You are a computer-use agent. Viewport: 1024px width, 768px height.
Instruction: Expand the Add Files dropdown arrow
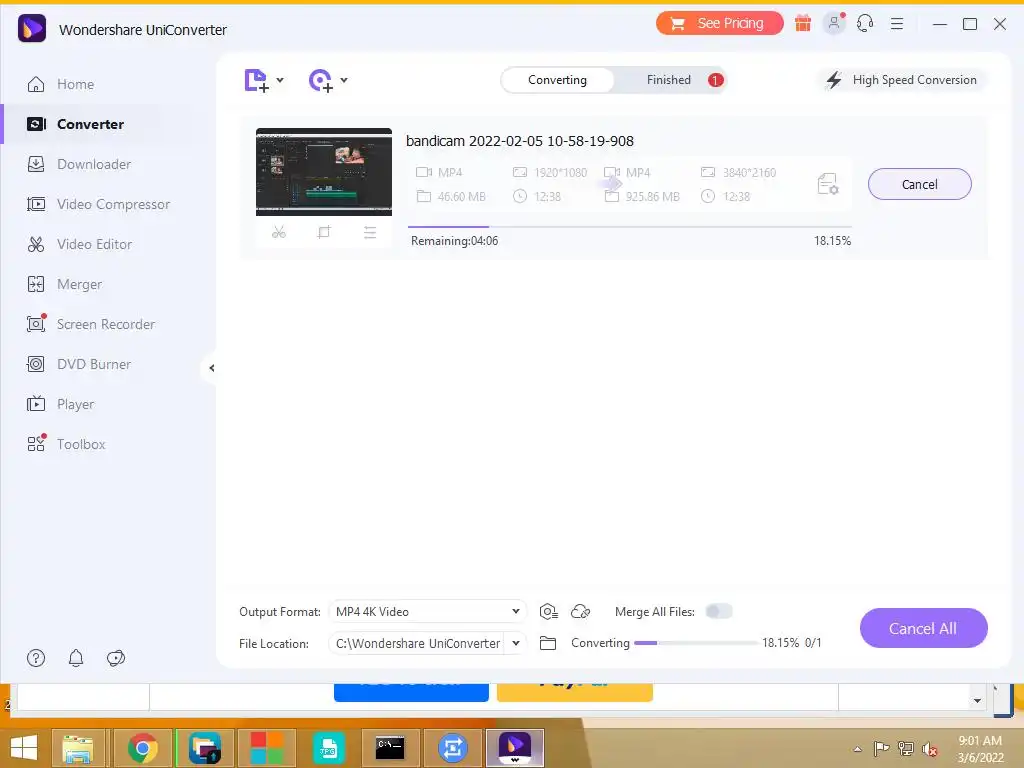pos(280,80)
